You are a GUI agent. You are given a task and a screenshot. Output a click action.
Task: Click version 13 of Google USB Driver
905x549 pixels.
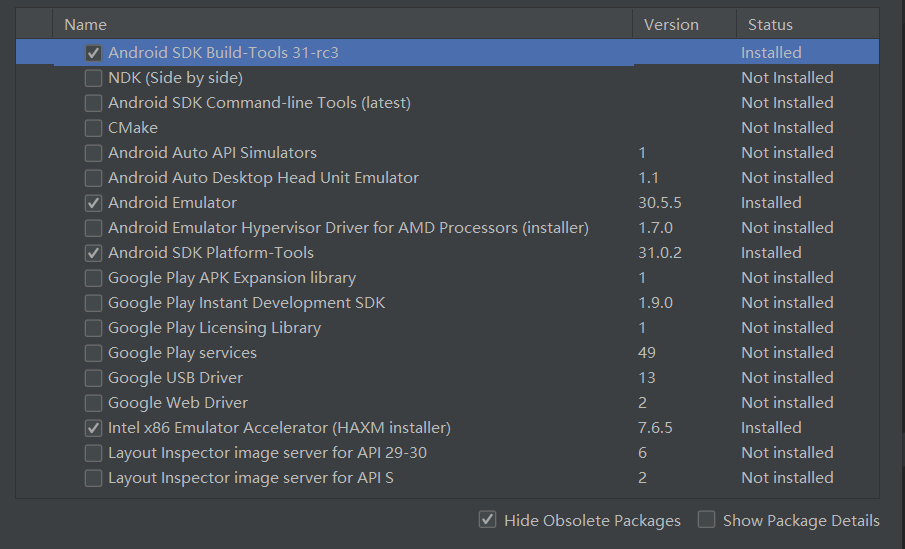[646, 378]
